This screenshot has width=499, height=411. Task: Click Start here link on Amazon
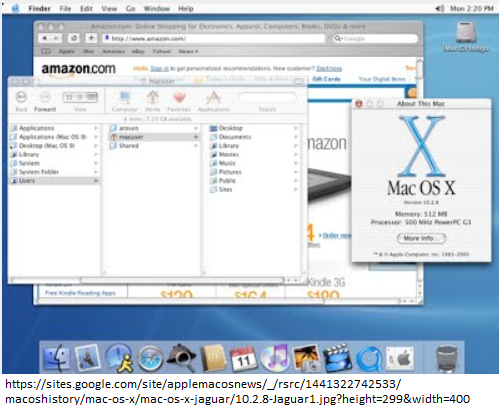329,68
